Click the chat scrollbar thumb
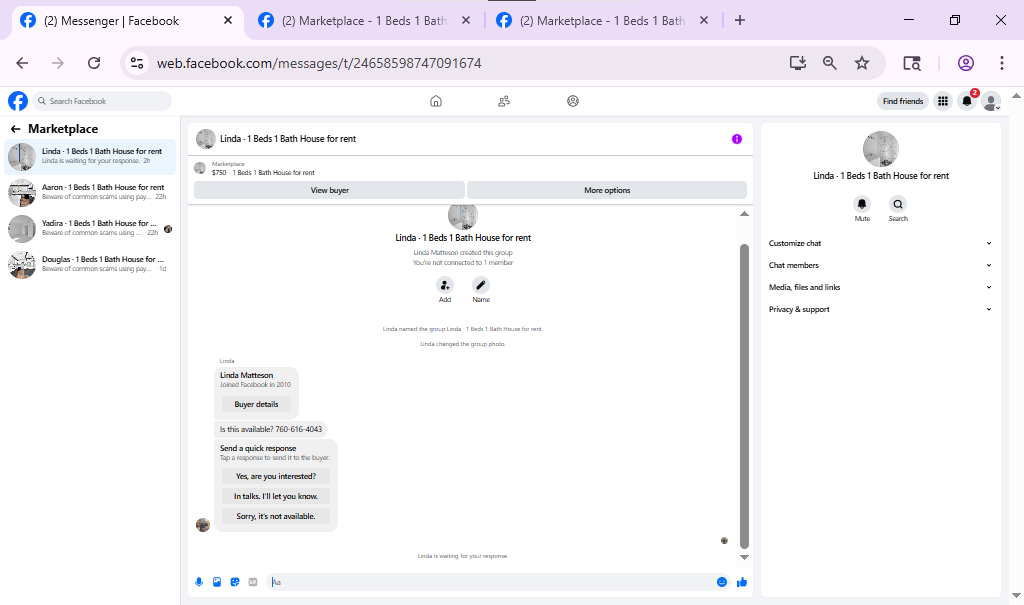Screen dimensions: 1024x605 coord(744,397)
